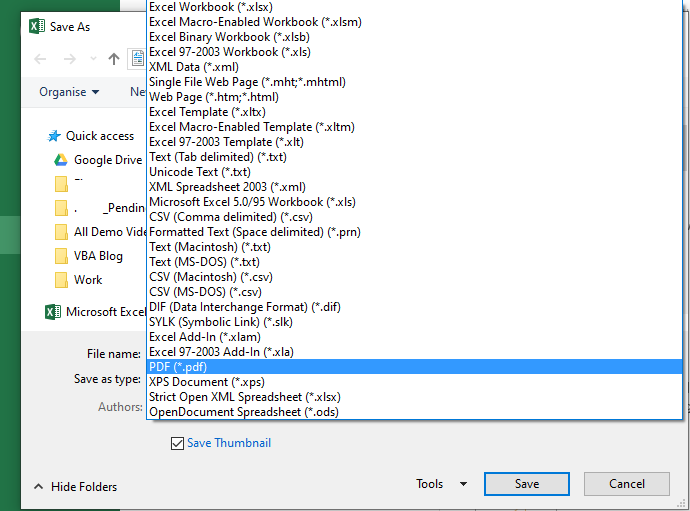Click the Quick access star icon

point(54,136)
